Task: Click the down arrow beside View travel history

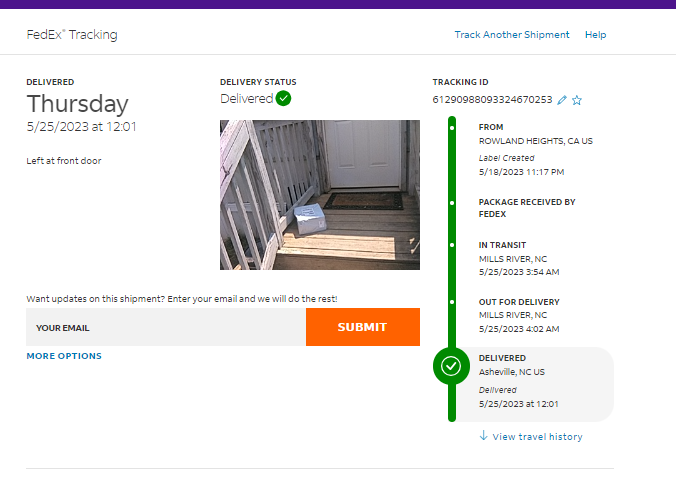Action: tap(483, 436)
